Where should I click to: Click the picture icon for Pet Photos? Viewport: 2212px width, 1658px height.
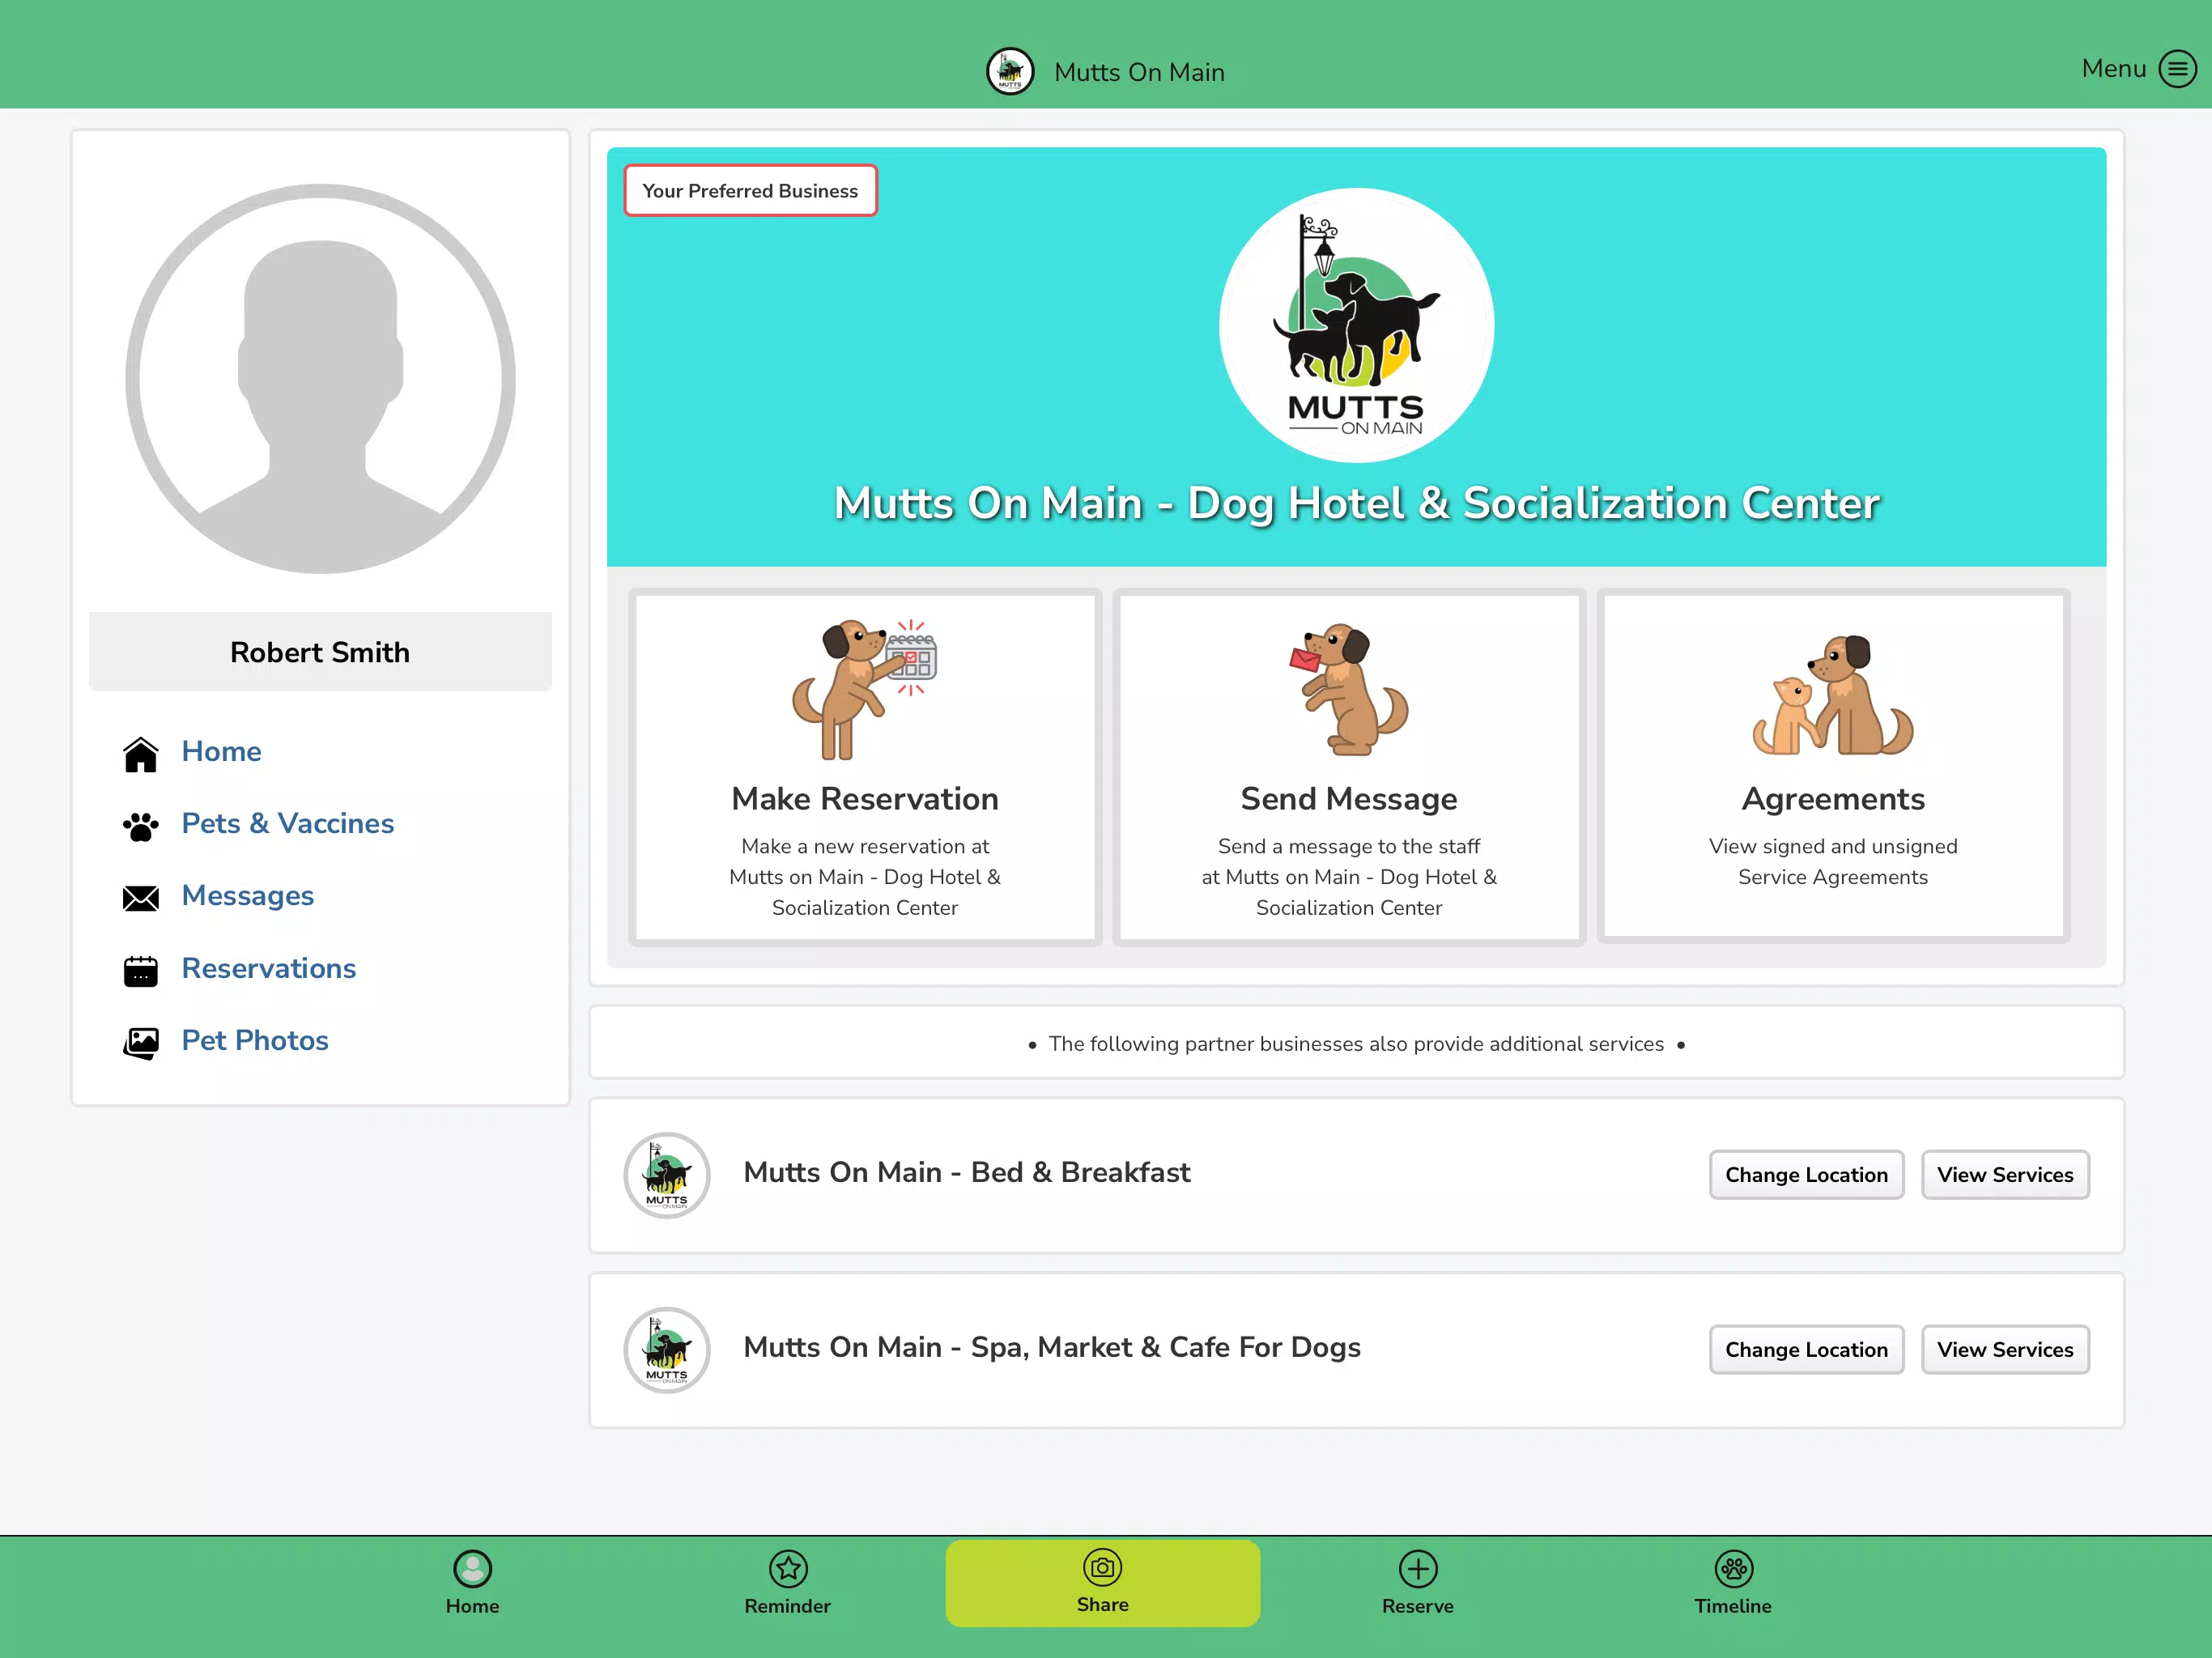(141, 1043)
